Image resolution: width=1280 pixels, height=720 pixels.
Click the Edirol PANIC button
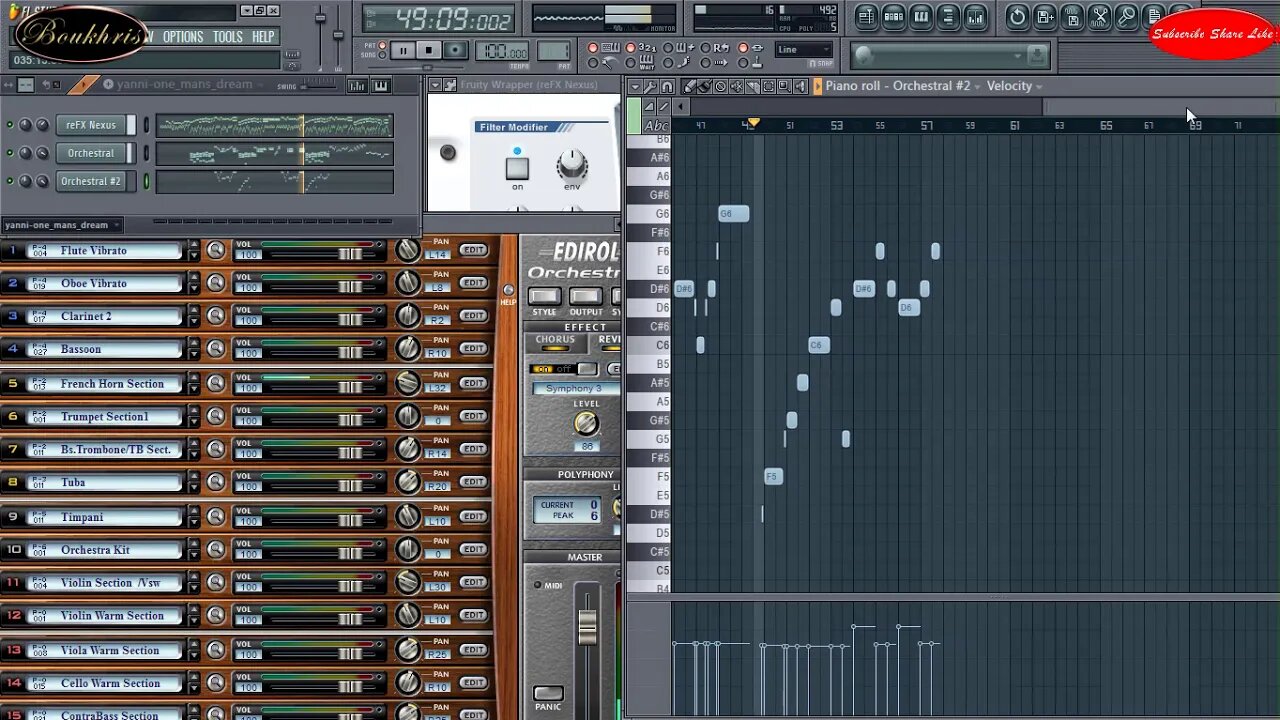[548, 693]
